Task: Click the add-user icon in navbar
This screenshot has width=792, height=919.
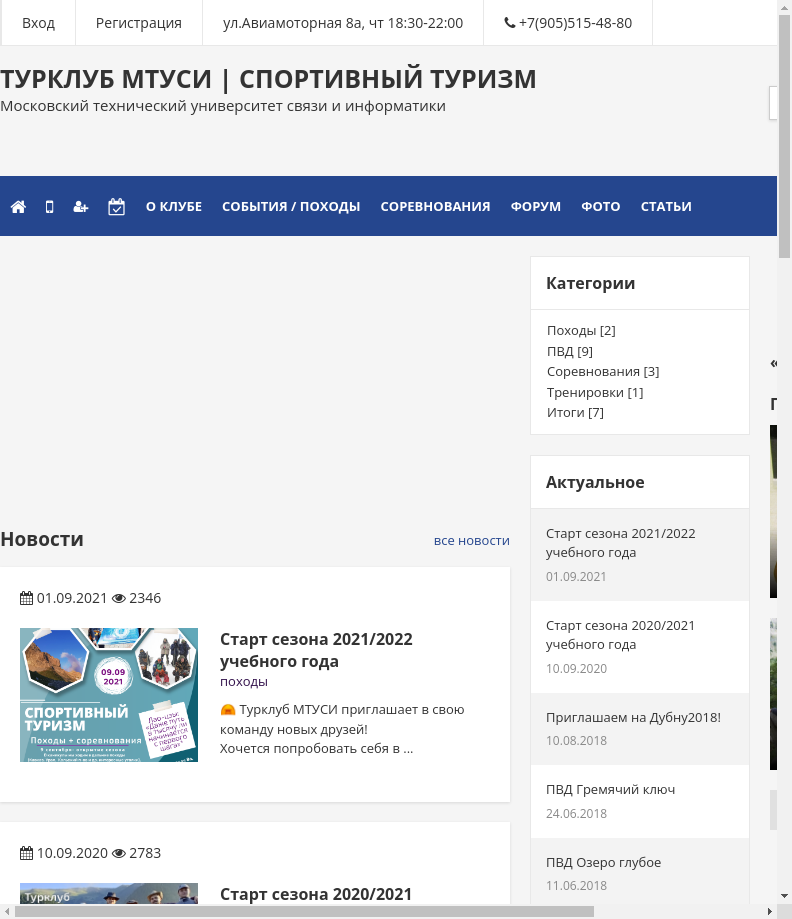Action: (x=81, y=207)
